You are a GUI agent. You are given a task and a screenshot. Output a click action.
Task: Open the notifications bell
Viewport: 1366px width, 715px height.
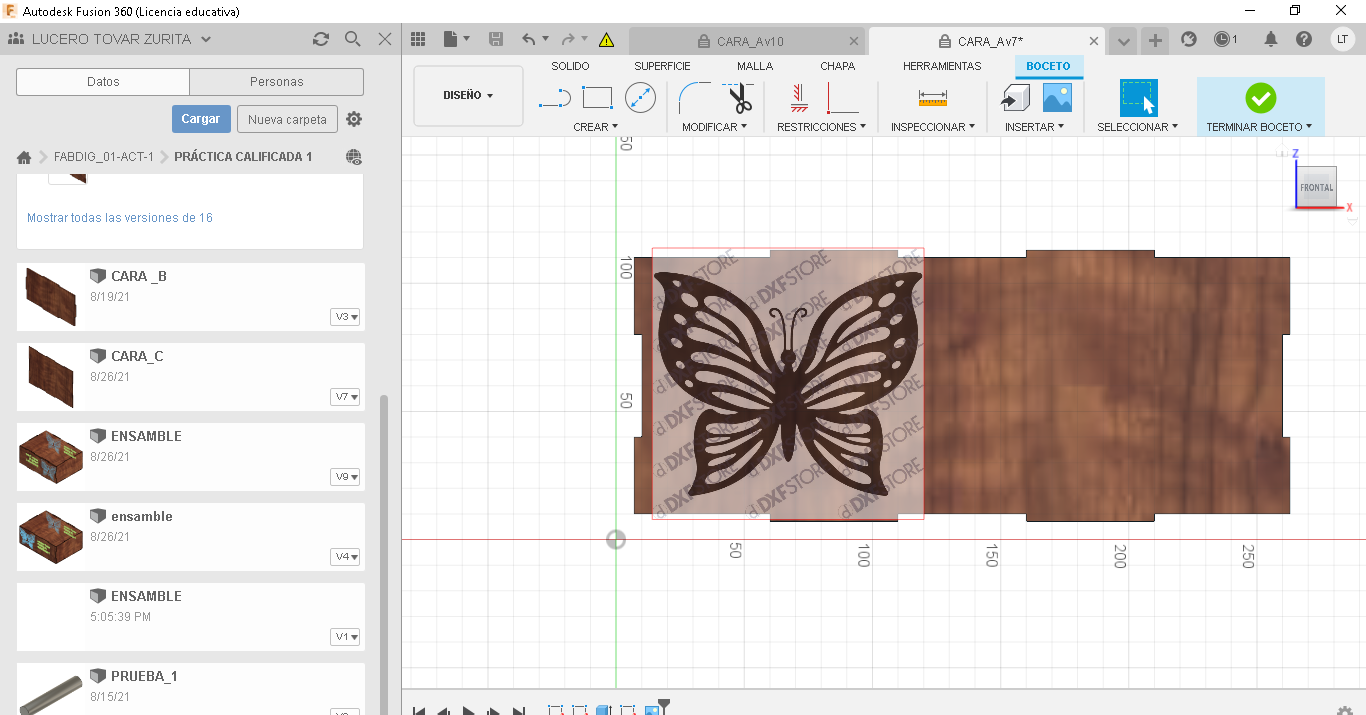pyautogui.click(x=1271, y=39)
